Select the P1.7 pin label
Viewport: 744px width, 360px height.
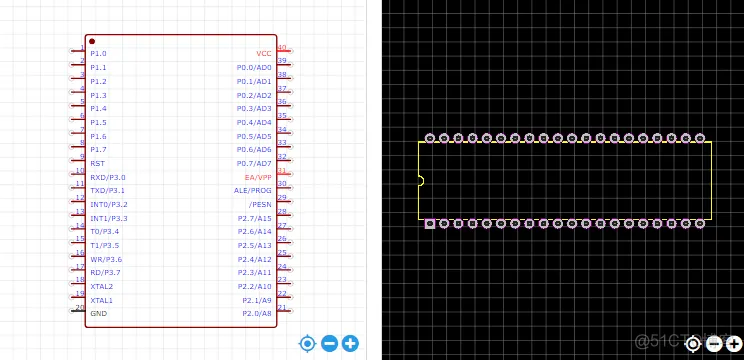(x=98, y=149)
